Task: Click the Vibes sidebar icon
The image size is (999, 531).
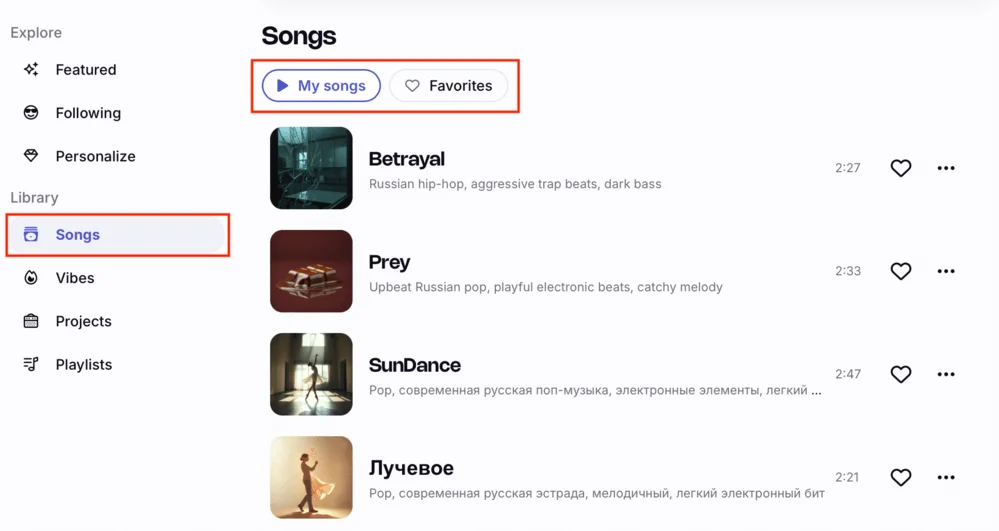Action: pyautogui.click(x=31, y=278)
